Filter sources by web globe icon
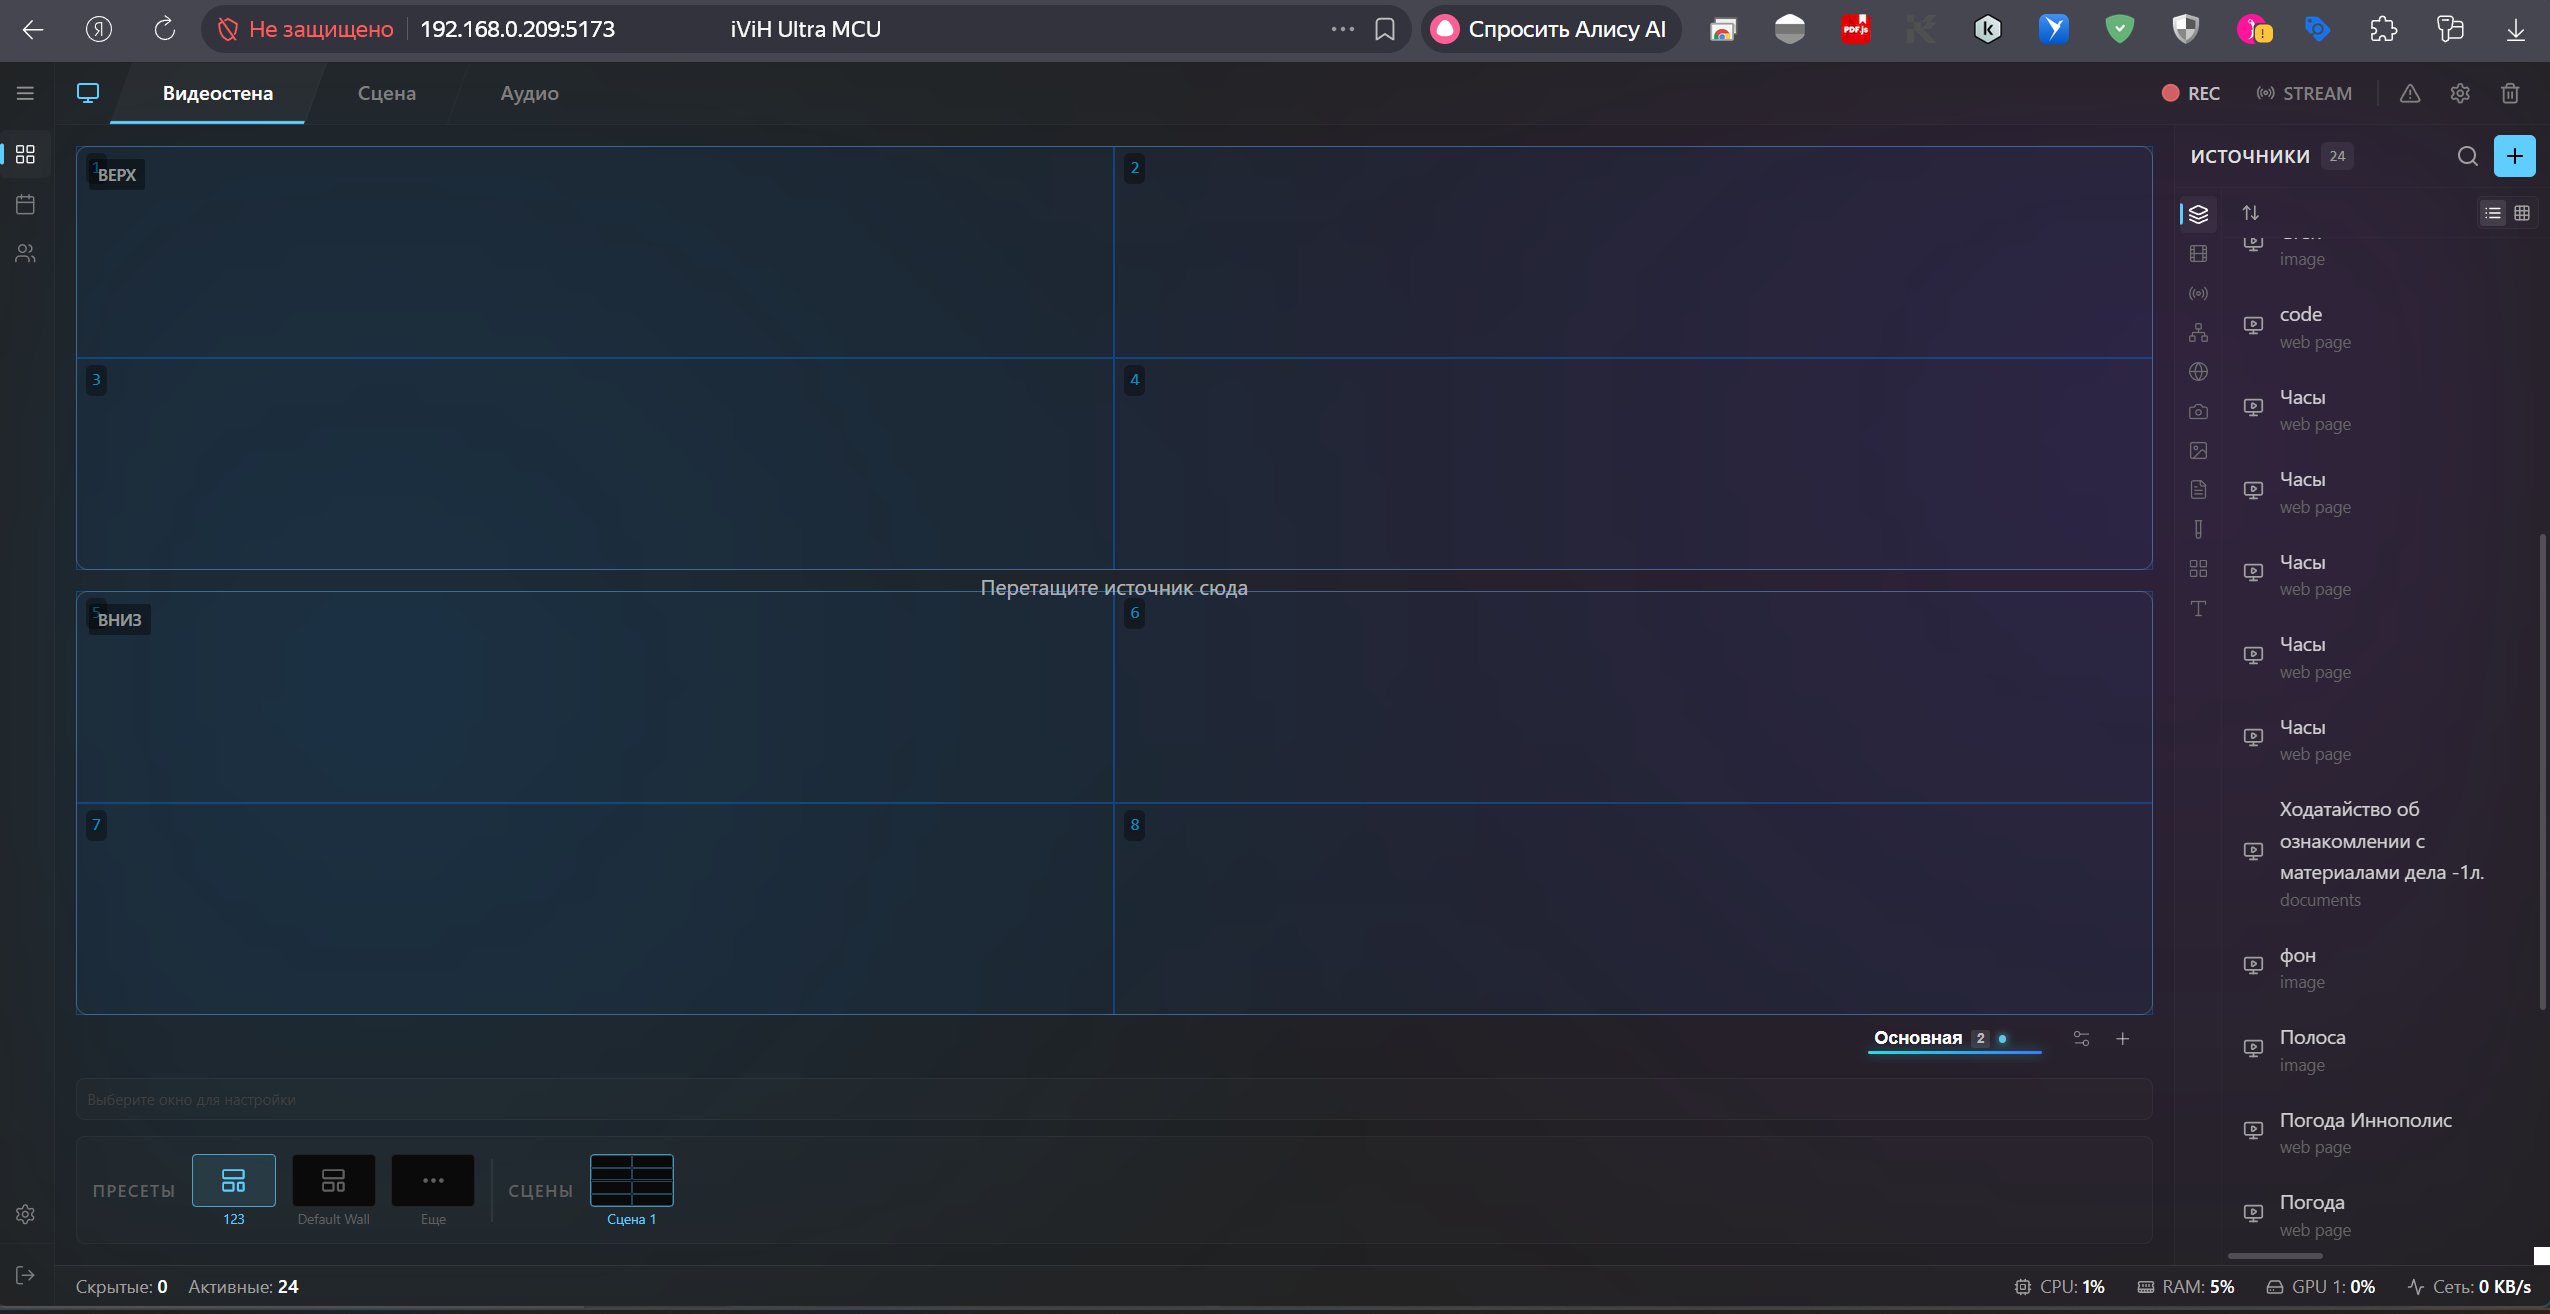Image resolution: width=2550 pixels, height=1314 pixels. coord(2198,372)
